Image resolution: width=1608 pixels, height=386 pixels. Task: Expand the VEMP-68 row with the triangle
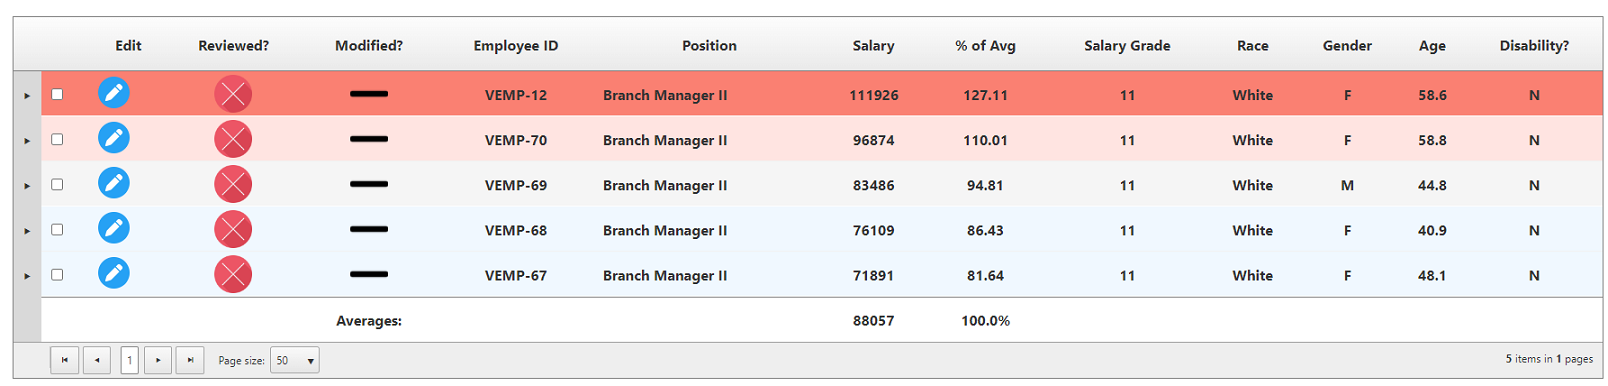tap(27, 231)
